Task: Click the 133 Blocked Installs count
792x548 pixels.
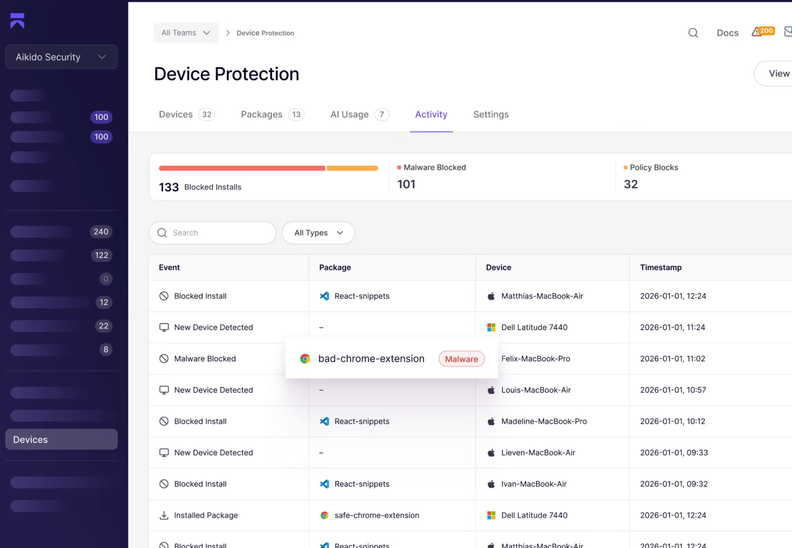Action: coord(200,187)
